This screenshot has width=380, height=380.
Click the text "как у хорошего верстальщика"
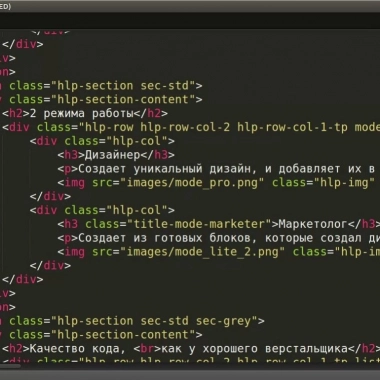click(x=254, y=349)
